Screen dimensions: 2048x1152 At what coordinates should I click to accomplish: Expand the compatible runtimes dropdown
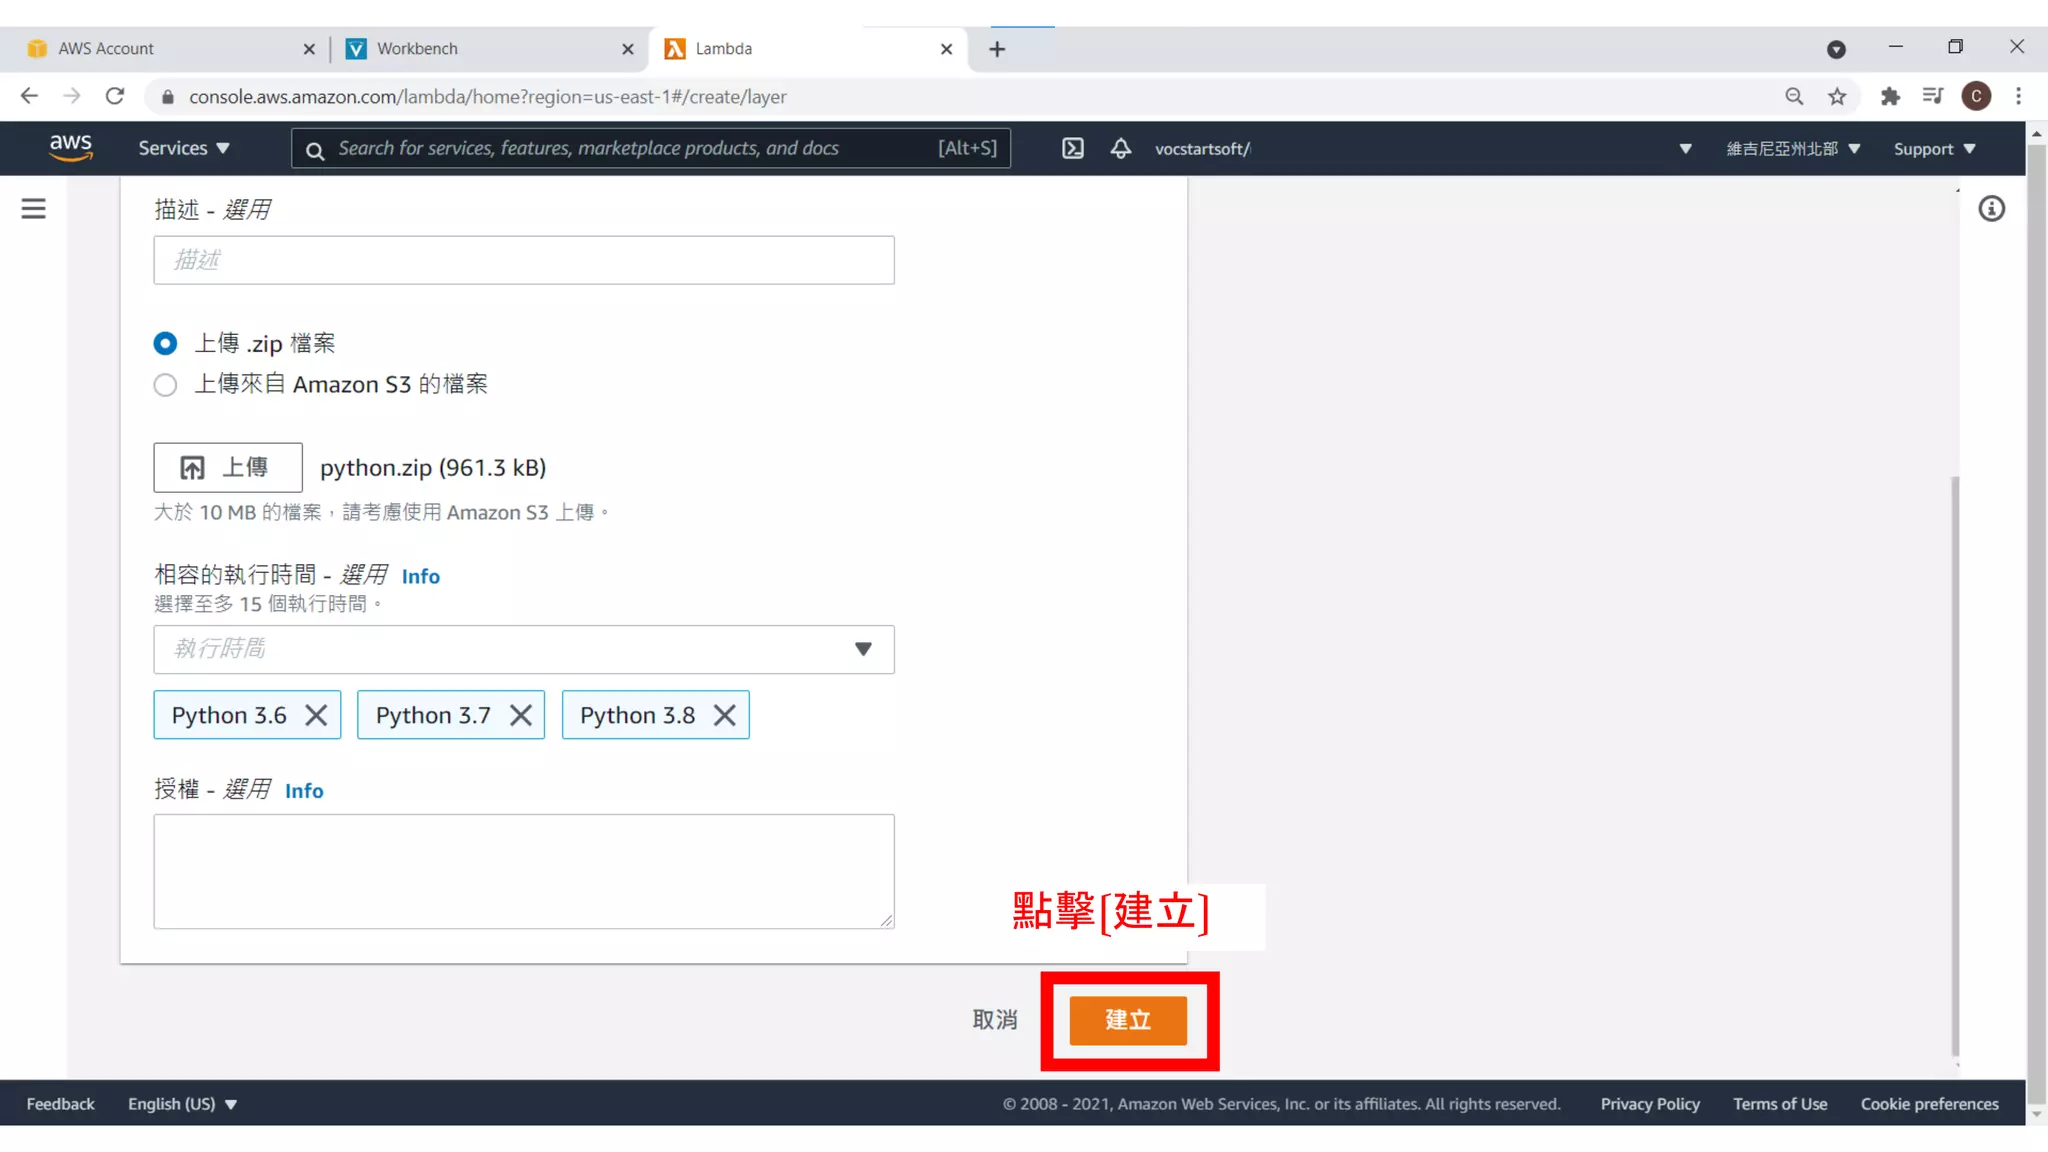523,649
